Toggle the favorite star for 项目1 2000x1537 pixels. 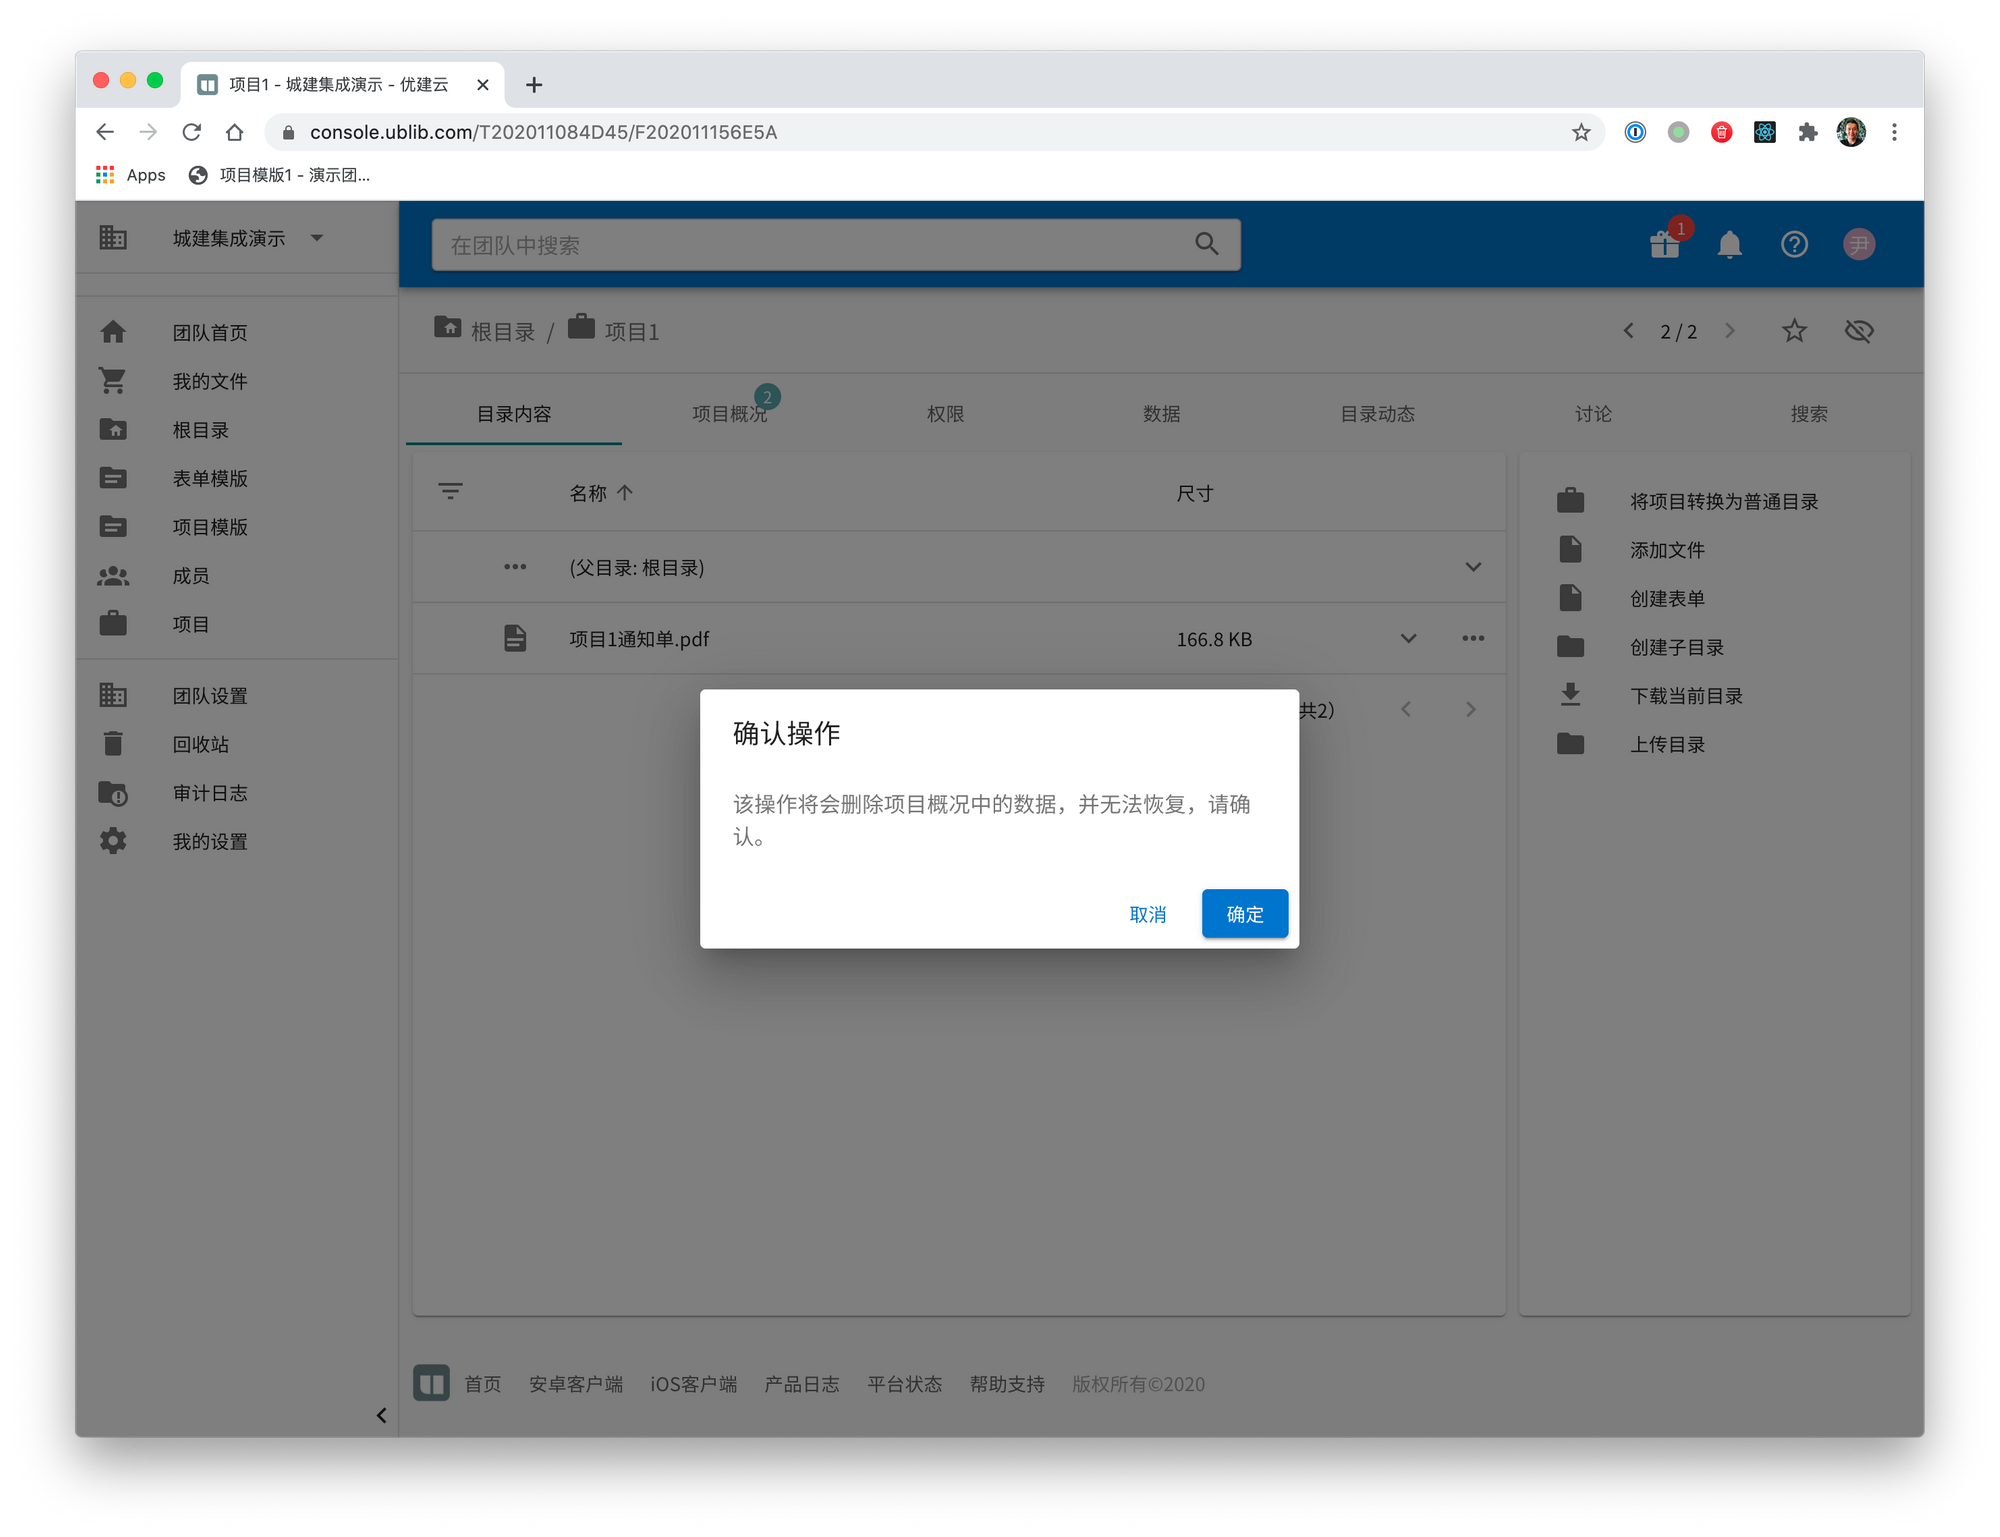tap(1794, 331)
